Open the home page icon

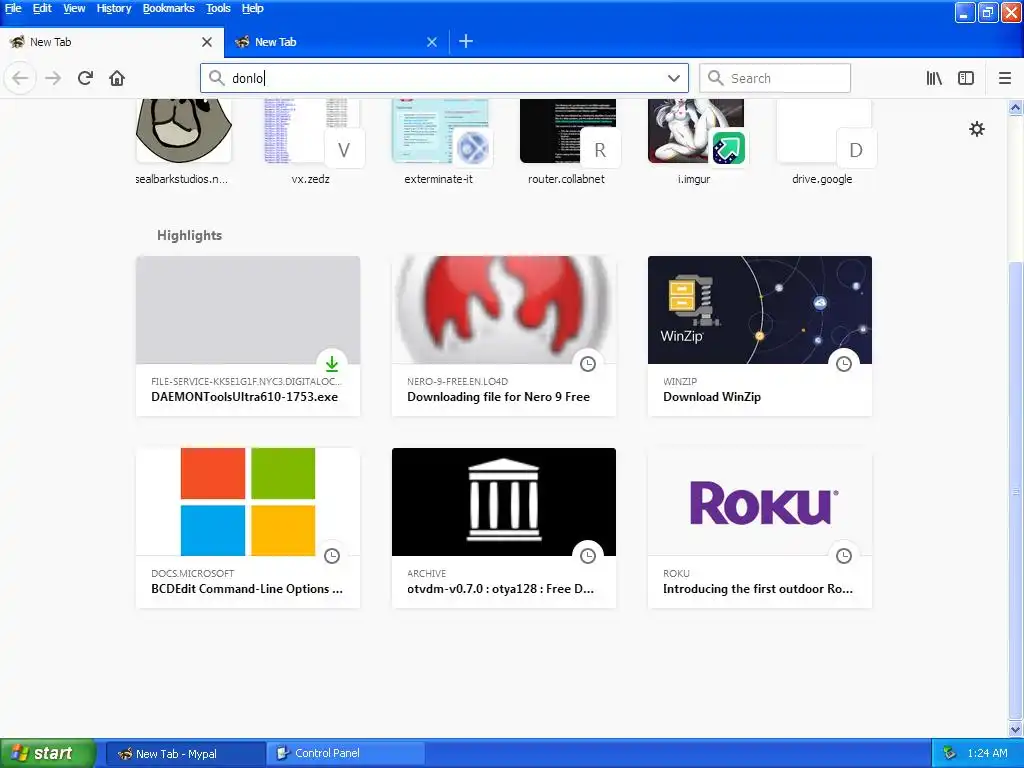[117, 78]
